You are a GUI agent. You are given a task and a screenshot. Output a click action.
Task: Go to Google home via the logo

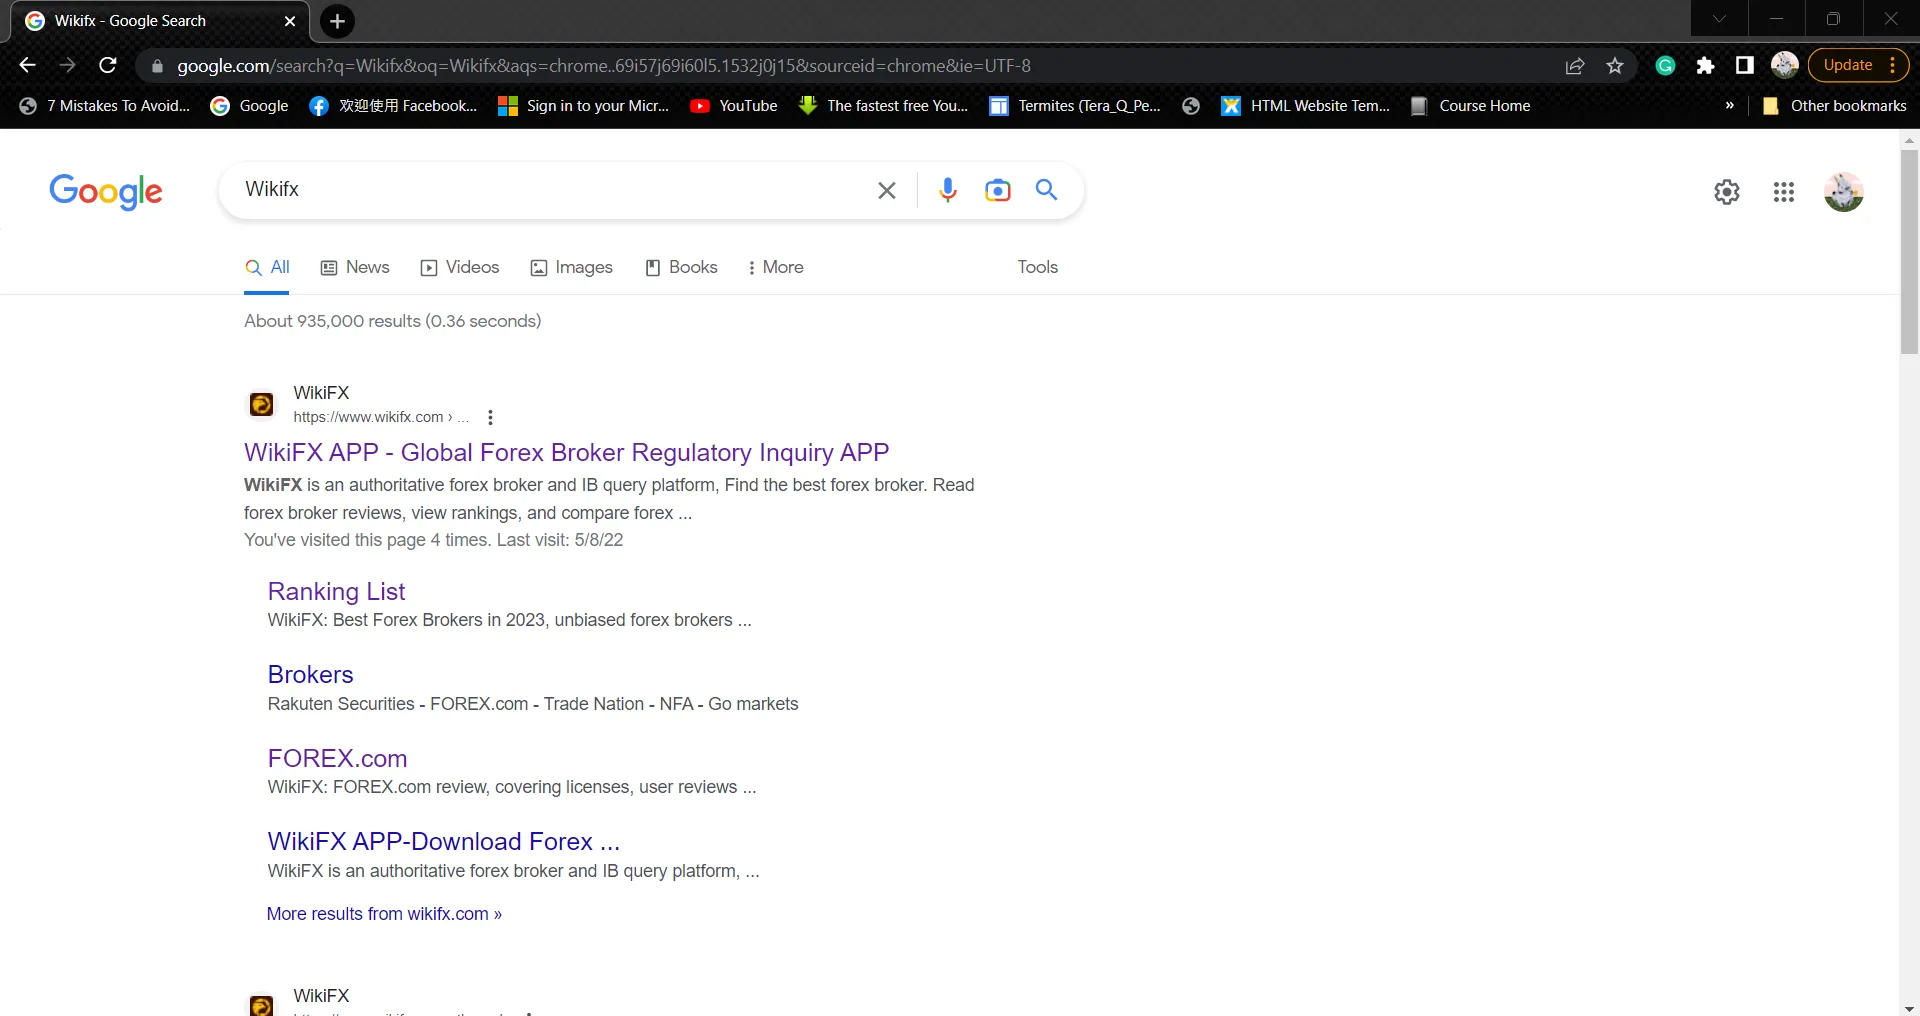106,191
